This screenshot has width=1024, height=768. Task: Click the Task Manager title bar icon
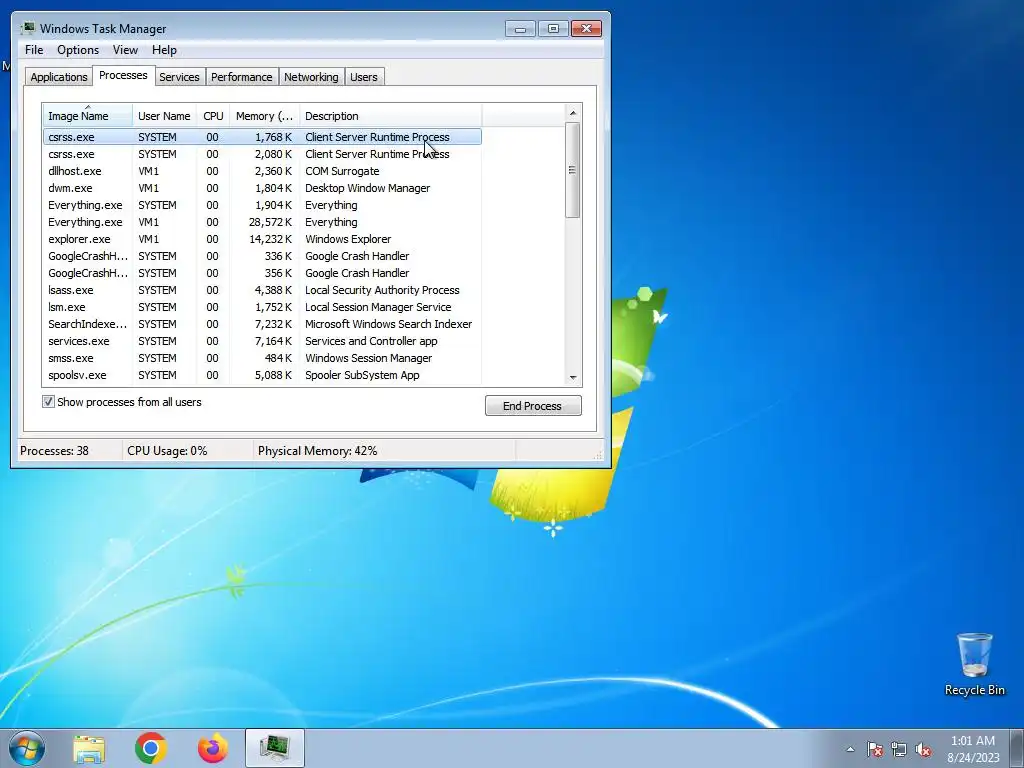27,28
